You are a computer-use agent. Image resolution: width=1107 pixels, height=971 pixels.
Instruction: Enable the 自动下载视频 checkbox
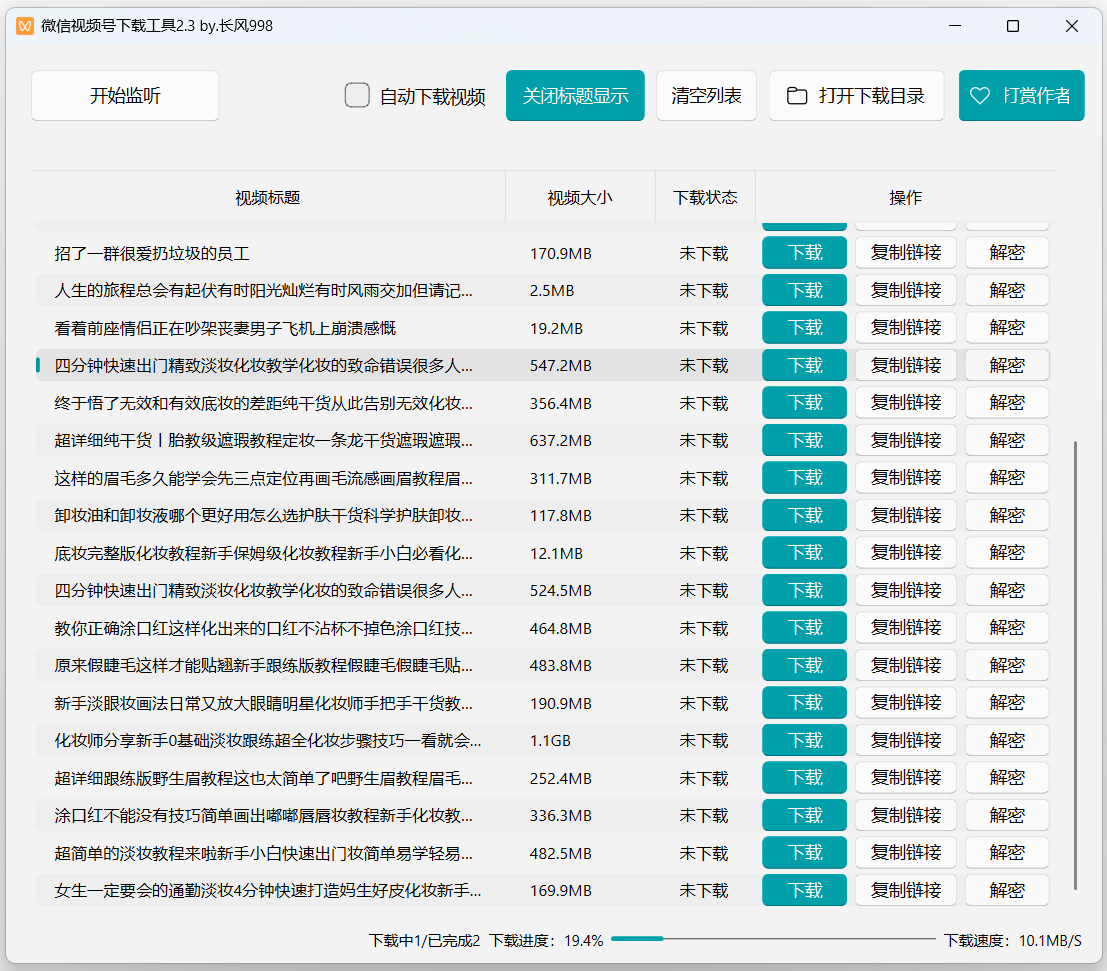pyautogui.click(x=357, y=95)
